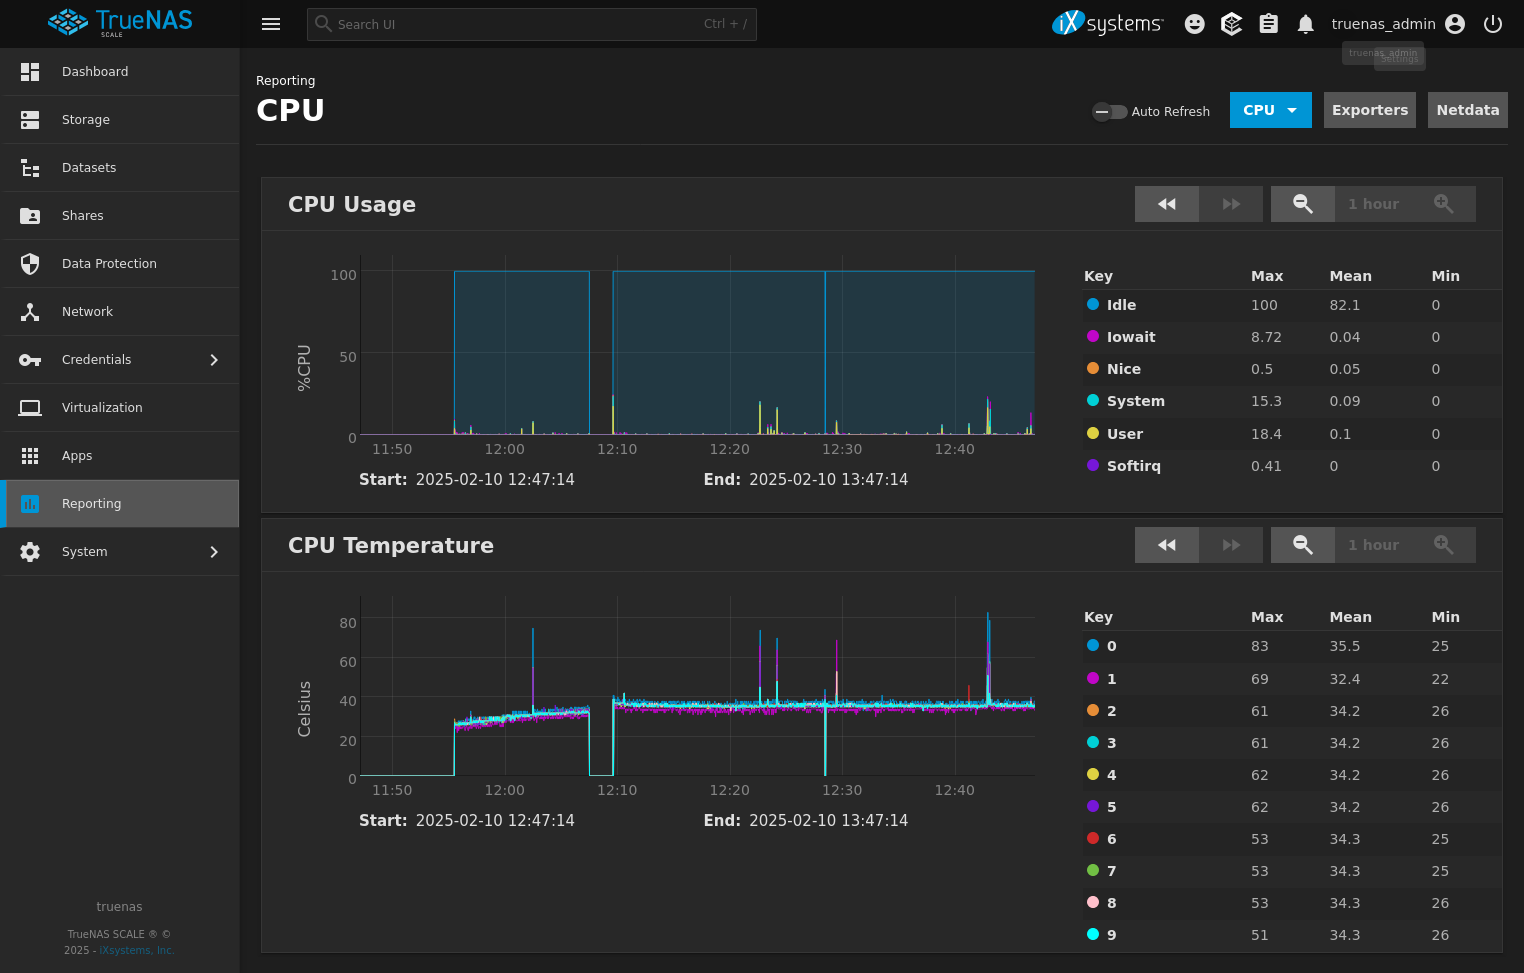
Task: Open the power options icon
Action: point(1492,23)
